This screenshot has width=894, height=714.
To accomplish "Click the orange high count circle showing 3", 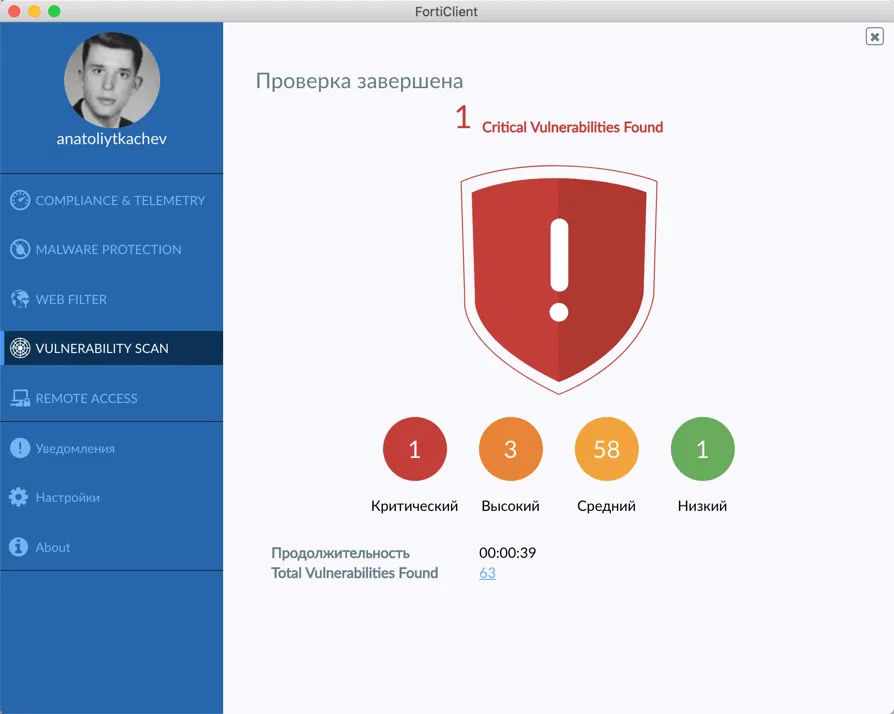I will click(x=510, y=449).
